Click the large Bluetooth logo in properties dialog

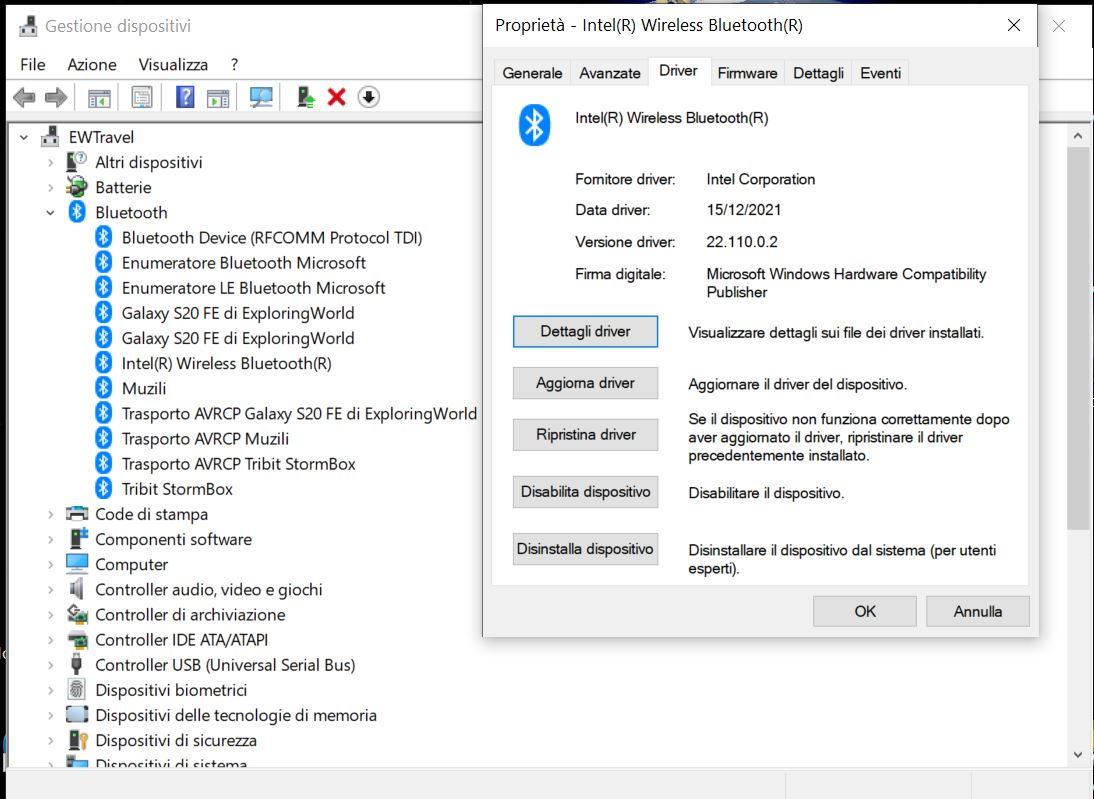(534, 125)
